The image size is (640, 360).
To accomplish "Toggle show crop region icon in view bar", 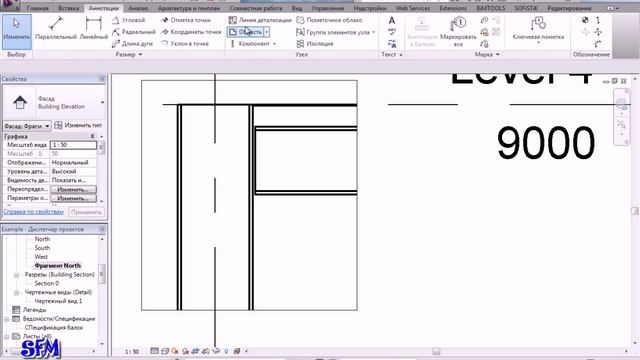I will 206,351.
